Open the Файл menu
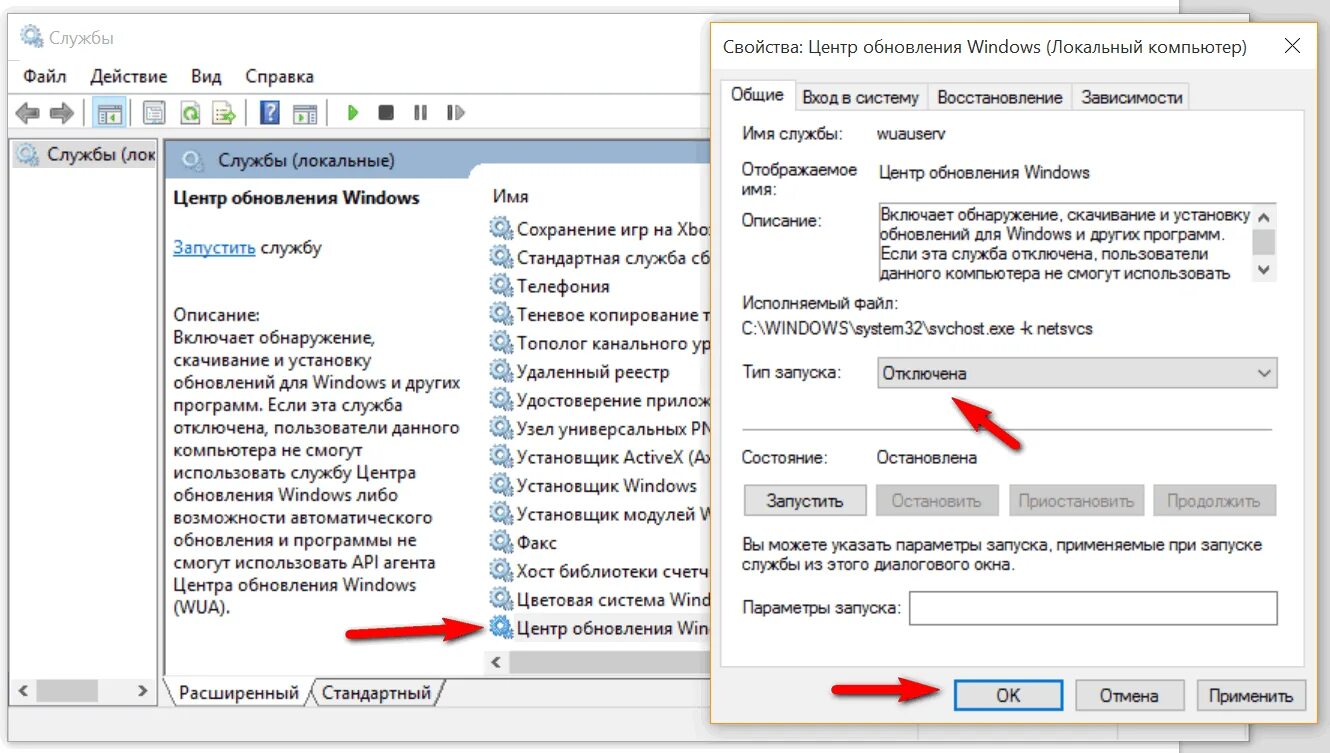The image size is (1330, 753). pos(44,76)
